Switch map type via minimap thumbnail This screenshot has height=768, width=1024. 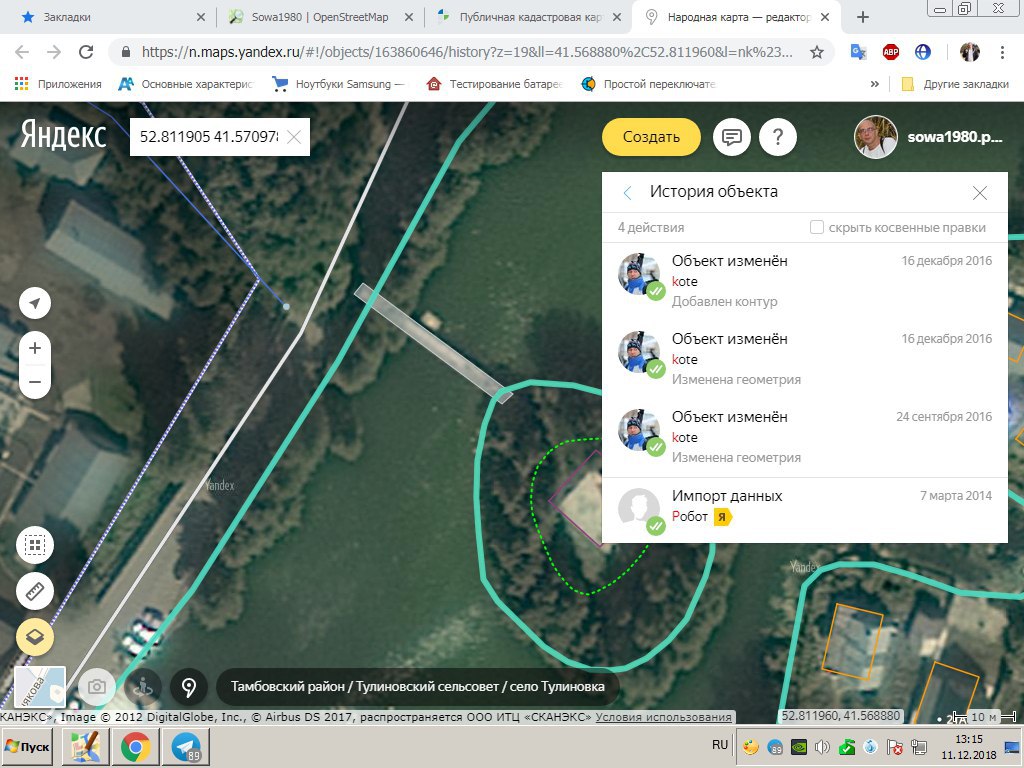40,686
